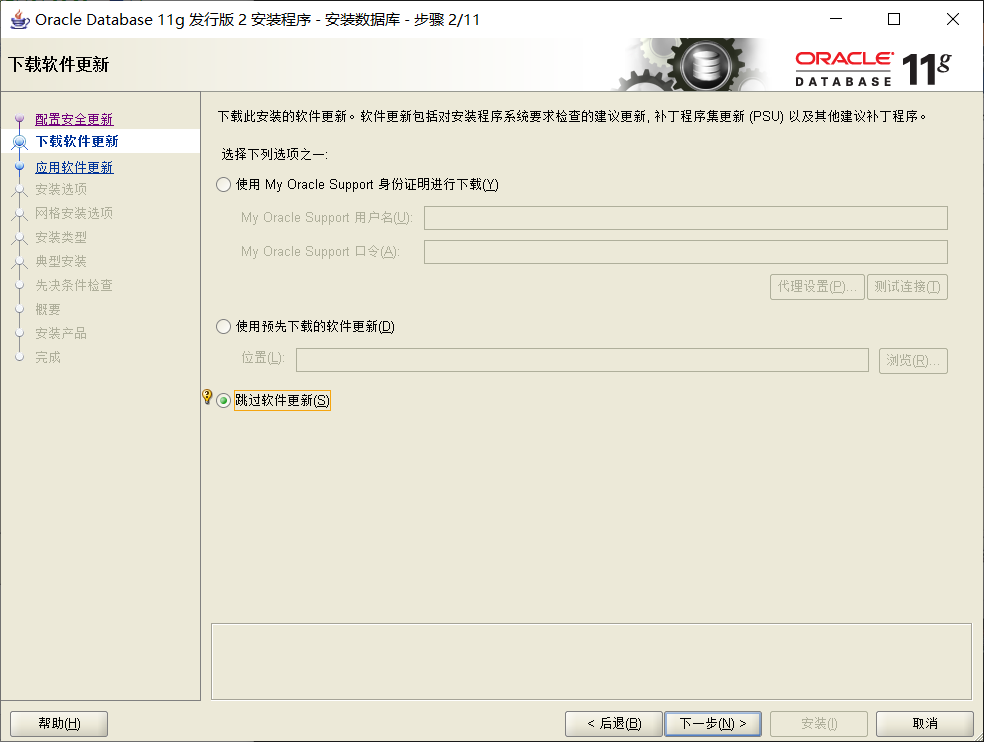Click the 安装(I) button
The image size is (984, 742).
[819, 724]
